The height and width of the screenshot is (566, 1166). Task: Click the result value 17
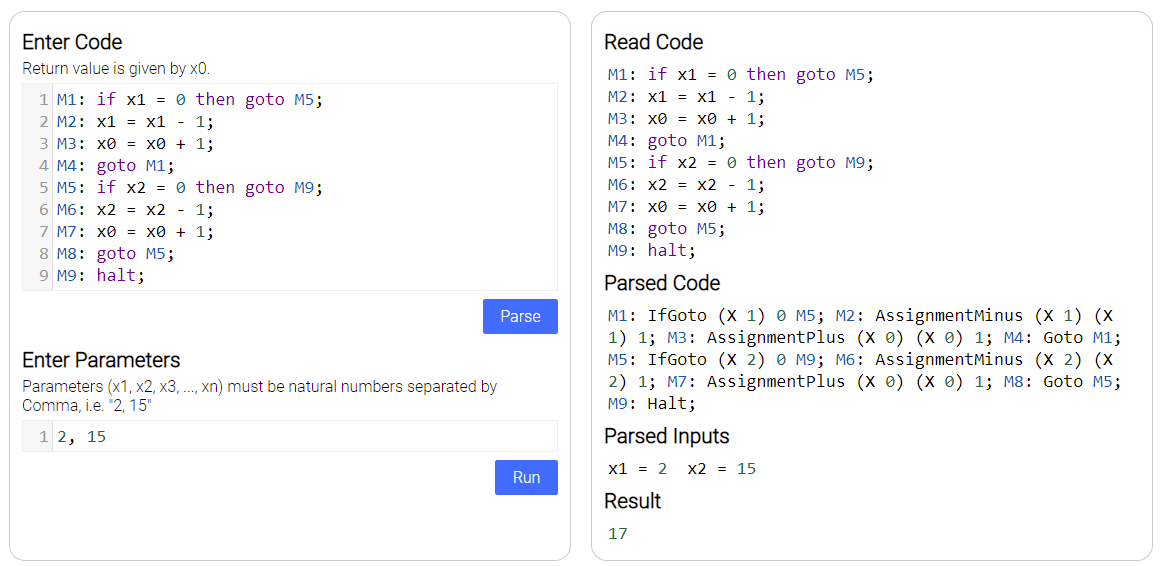click(x=617, y=533)
